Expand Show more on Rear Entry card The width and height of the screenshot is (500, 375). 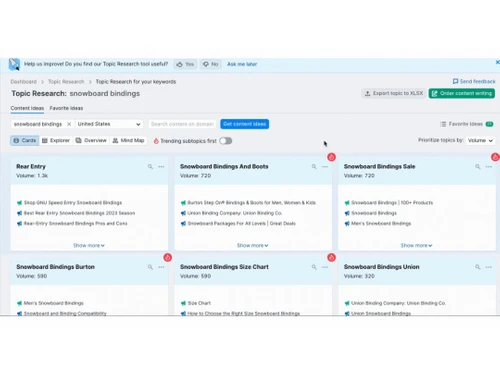(x=89, y=245)
